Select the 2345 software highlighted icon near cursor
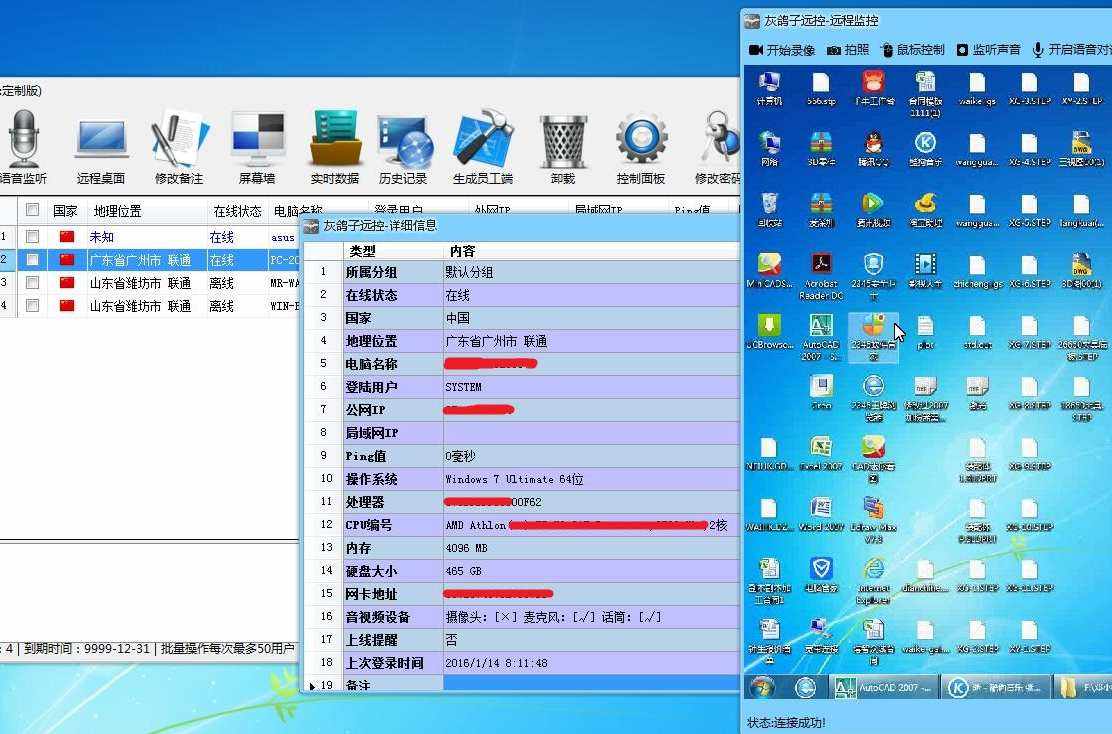Screen dimensions: 1112x734 (874, 338)
